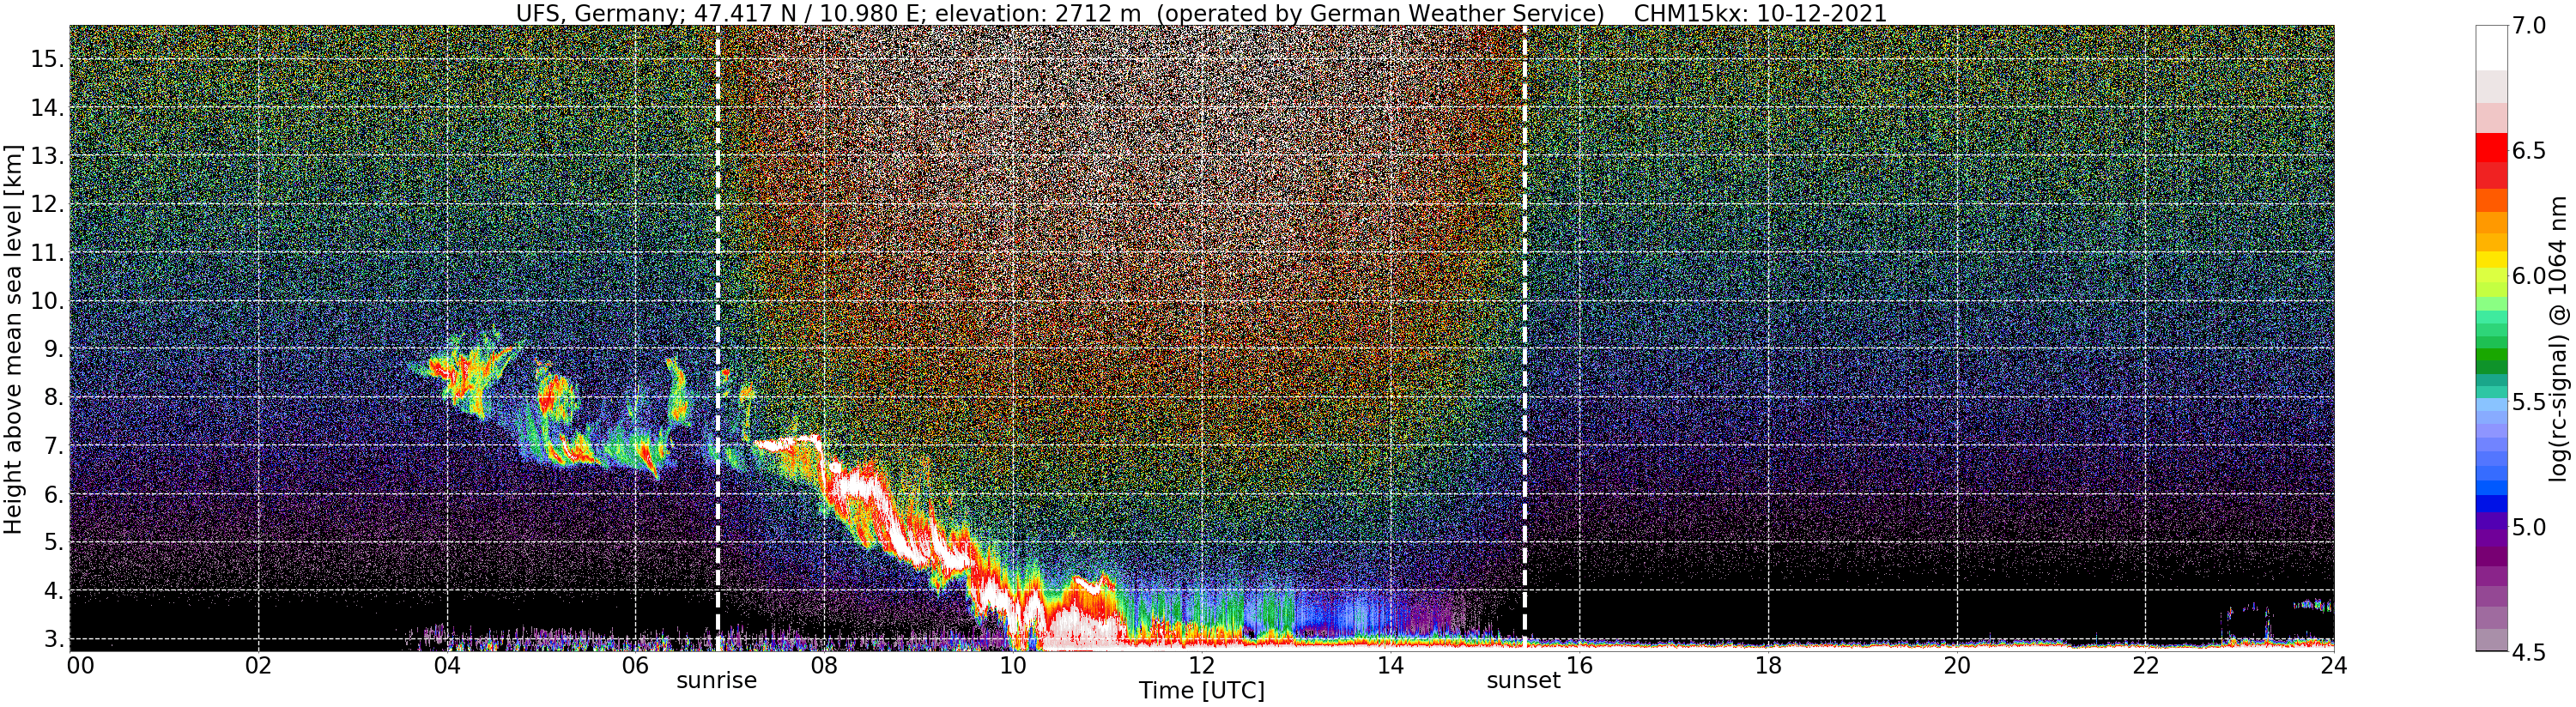The image size is (2576, 707).
Task: Click the x-axis tick label '20'
Action: pos(1956,665)
